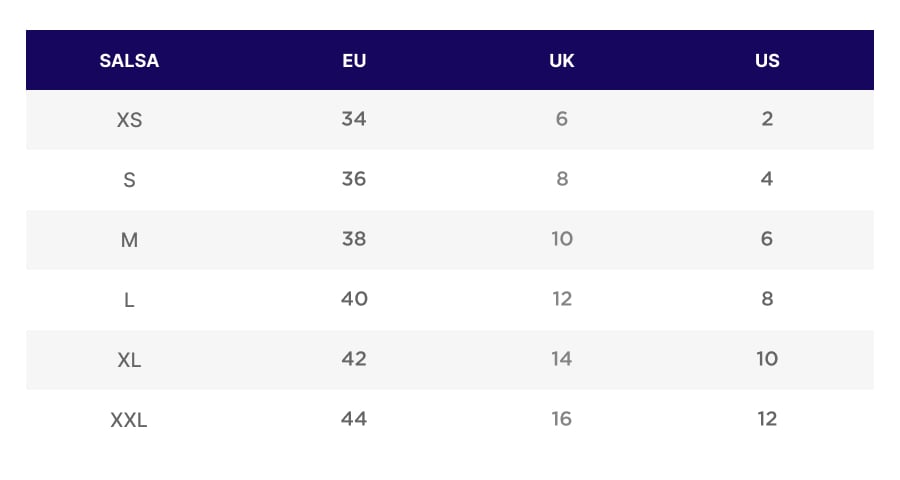Select the XXL size label
The height and width of the screenshot is (480, 900).
[x=129, y=420]
